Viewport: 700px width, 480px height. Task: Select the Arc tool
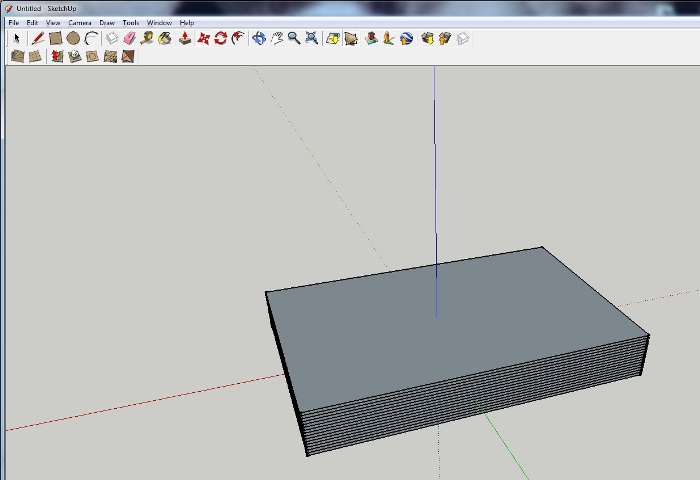tap(91, 39)
